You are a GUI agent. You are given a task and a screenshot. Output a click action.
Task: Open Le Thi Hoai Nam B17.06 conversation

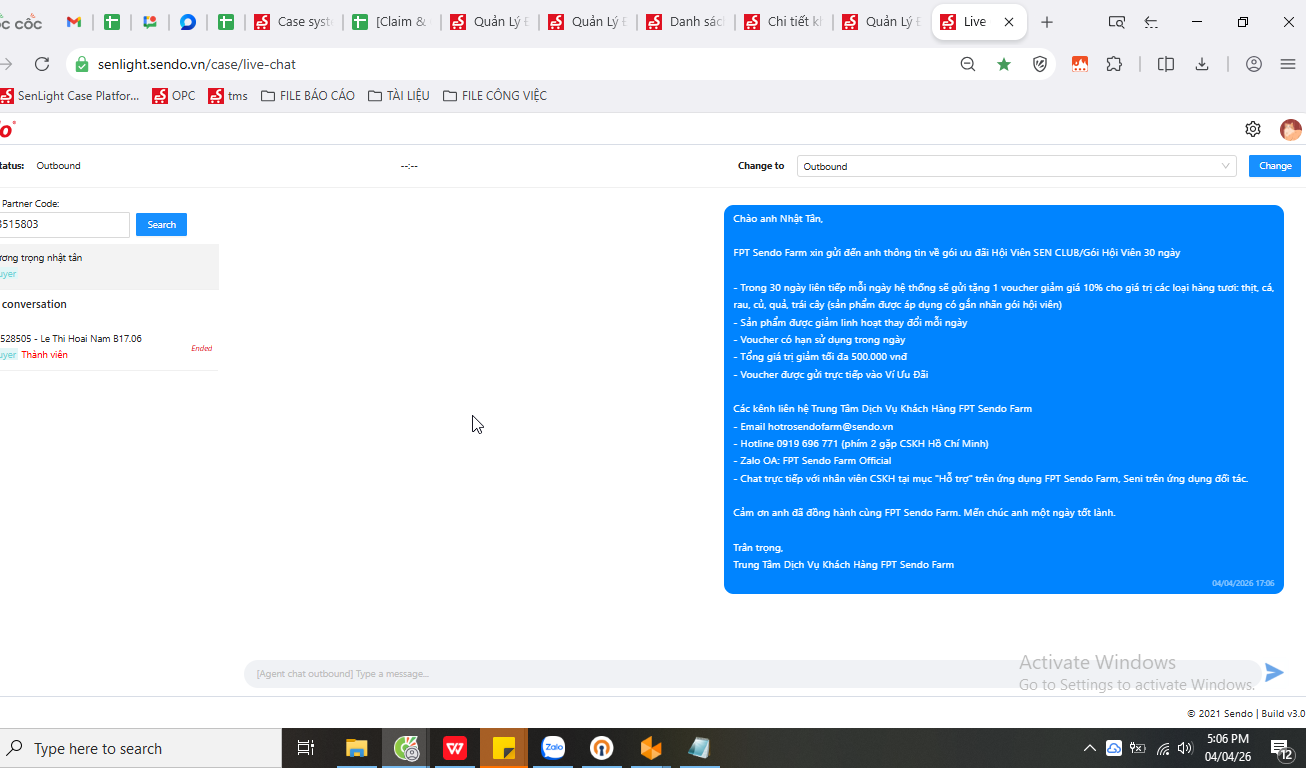(x=109, y=346)
